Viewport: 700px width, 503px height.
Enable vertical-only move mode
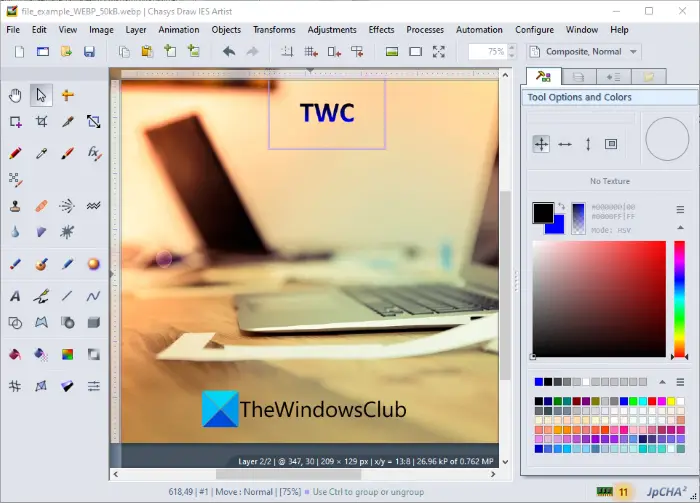[588, 144]
